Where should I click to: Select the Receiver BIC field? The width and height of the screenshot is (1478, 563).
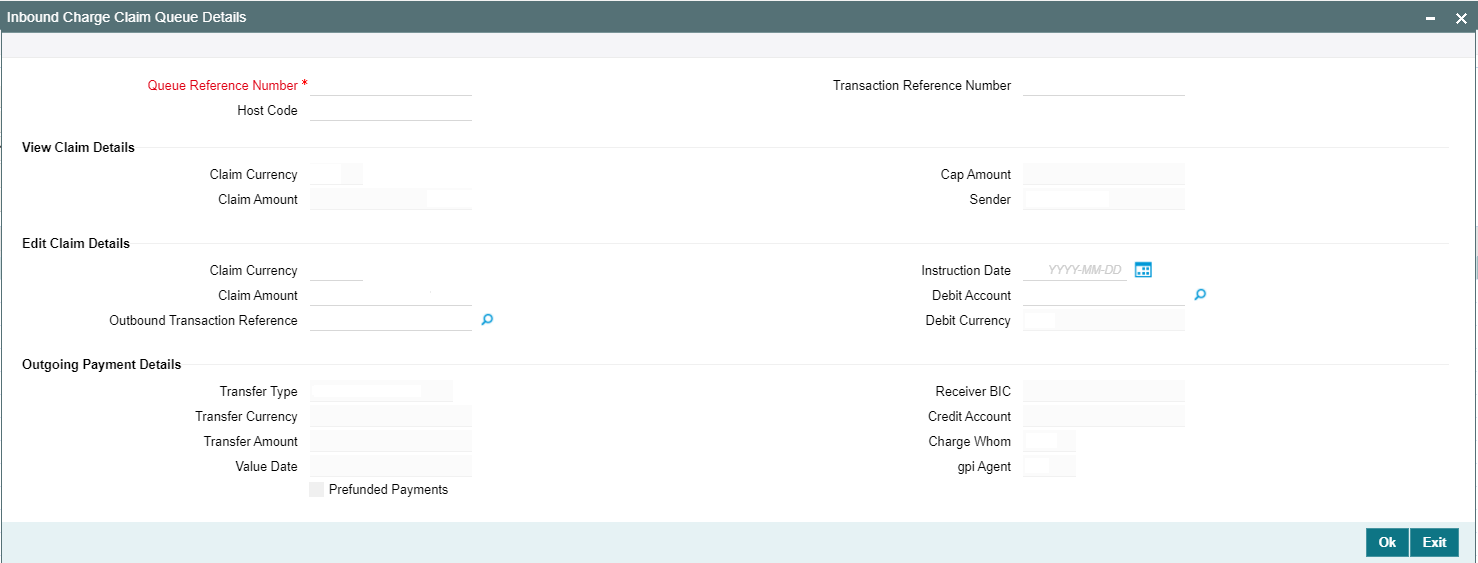(1104, 391)
